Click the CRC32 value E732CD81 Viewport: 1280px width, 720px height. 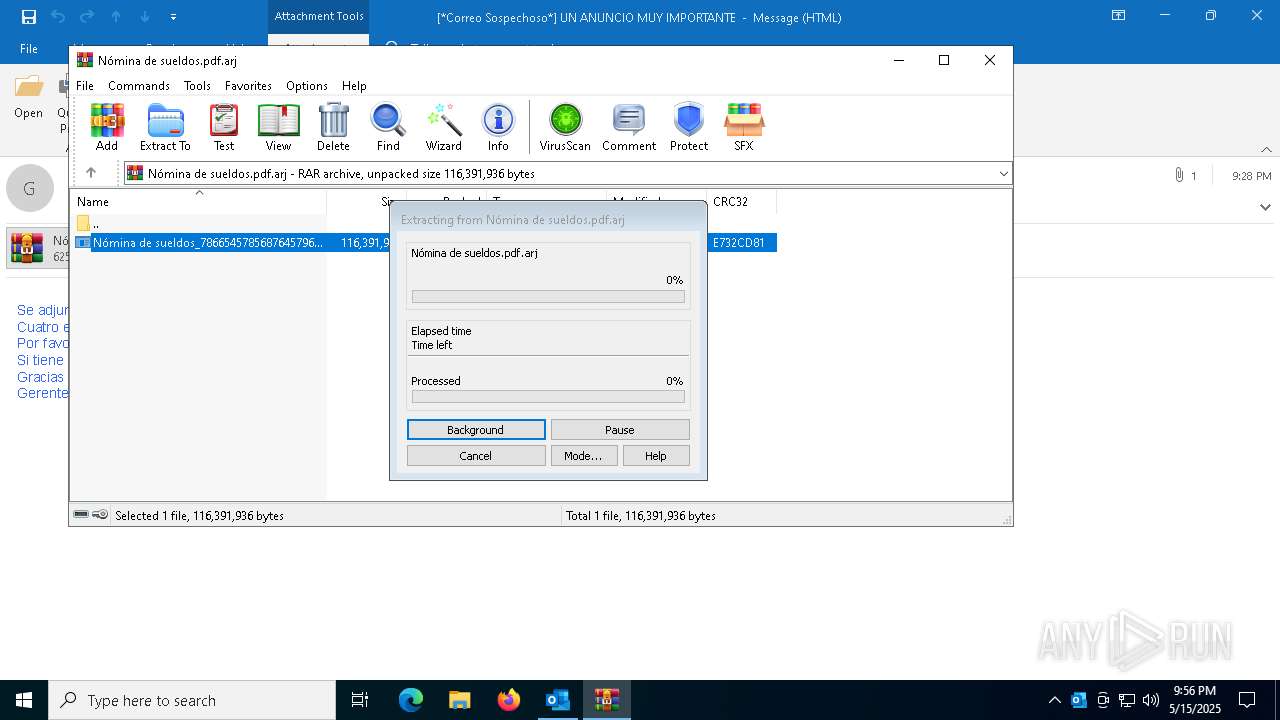739,243
